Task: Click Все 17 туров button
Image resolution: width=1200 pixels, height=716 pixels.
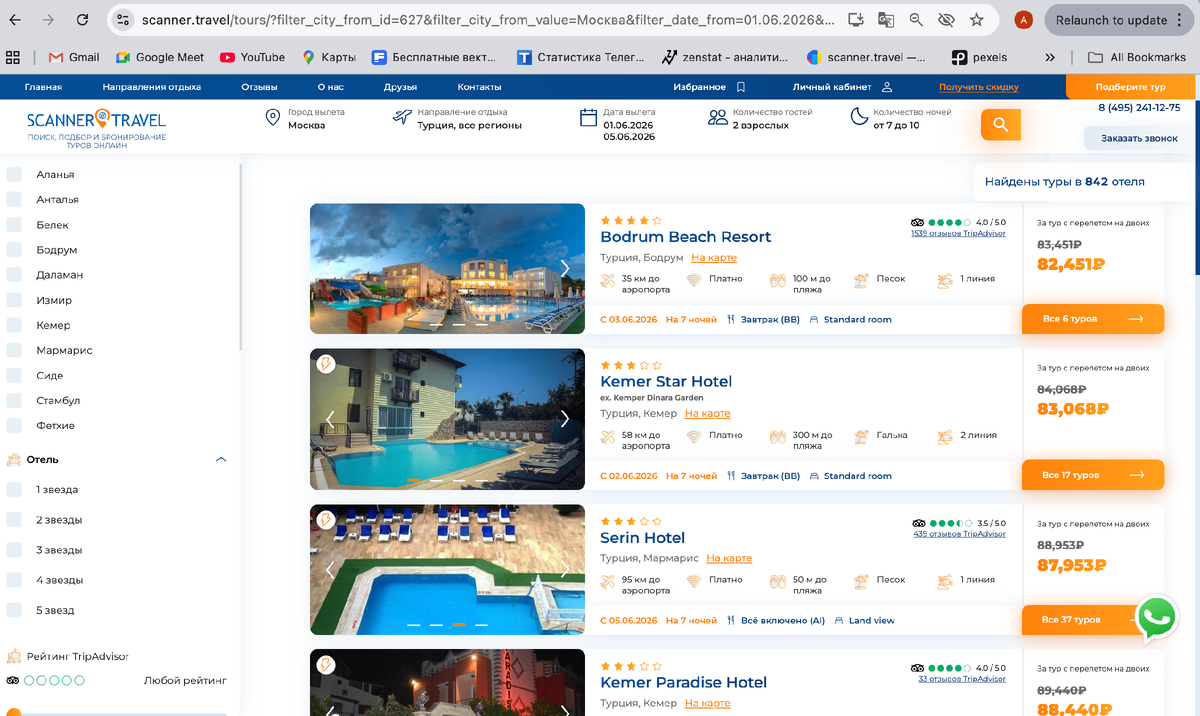Action: click(1093, 475)
